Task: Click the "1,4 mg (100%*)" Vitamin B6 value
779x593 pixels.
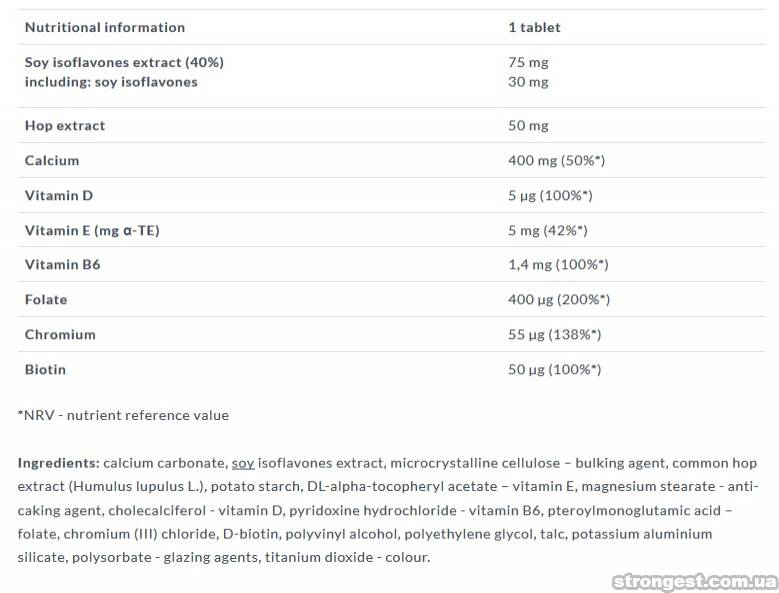Action: tap(558, 265)
